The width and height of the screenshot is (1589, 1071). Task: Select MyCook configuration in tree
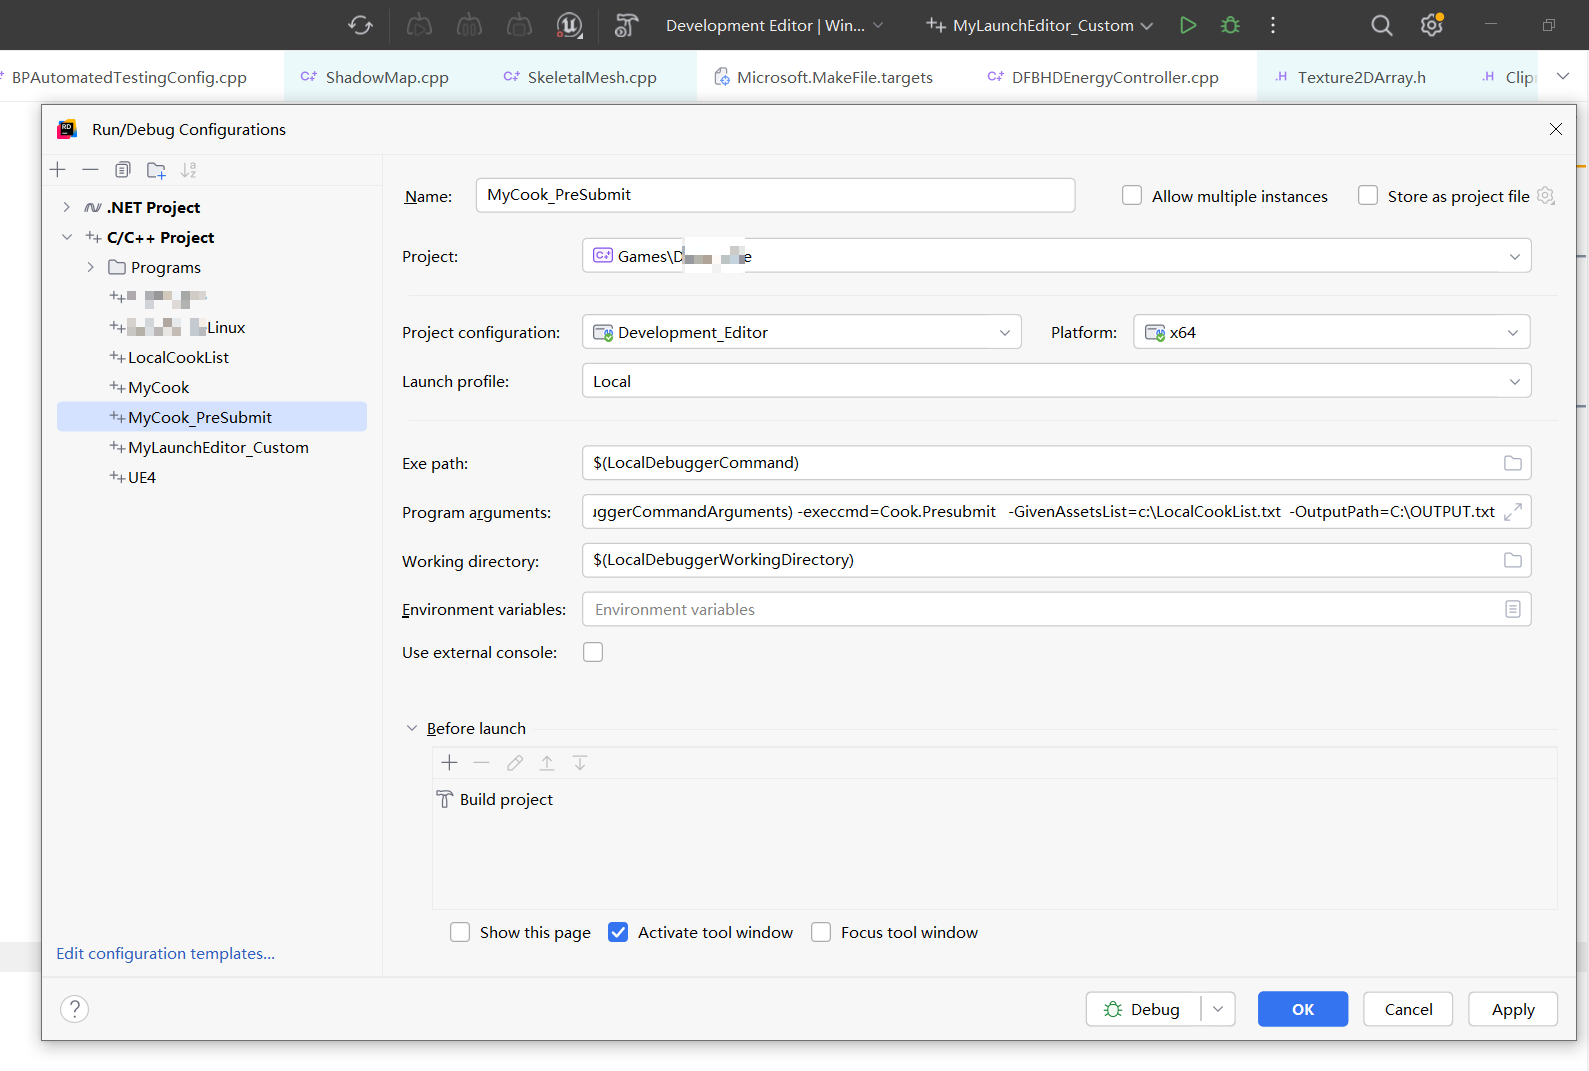pyautogui.click(x=158, y=387)
